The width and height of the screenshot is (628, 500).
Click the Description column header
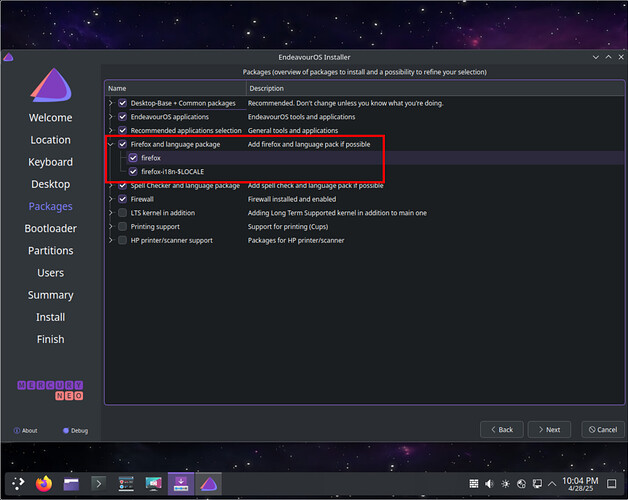[x=435, y=88]
